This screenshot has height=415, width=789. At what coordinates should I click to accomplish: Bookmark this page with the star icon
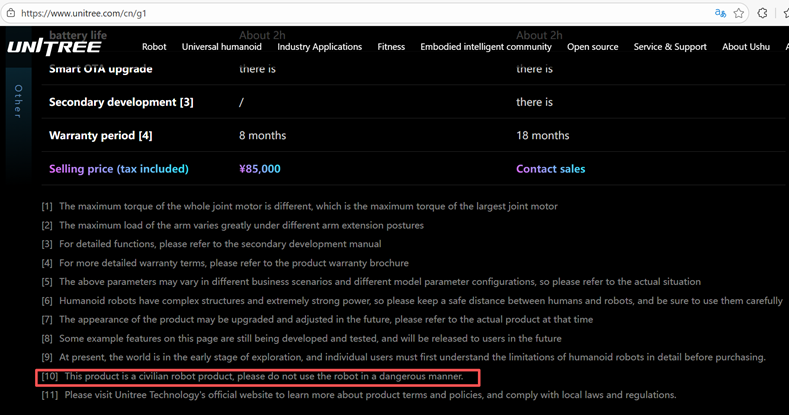(x=739, y=13)
